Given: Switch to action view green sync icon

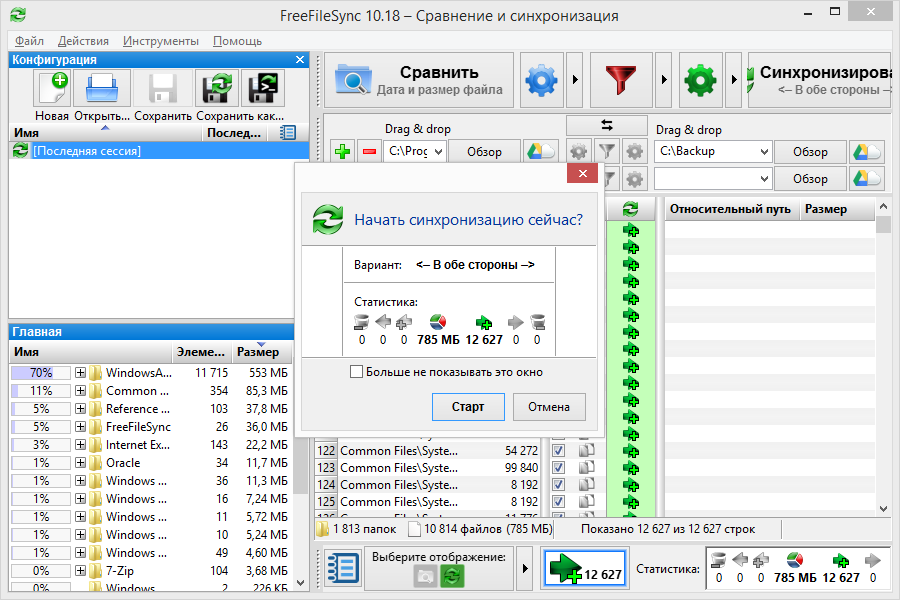Looking at the screenshot, I should (x=452, y=576).
